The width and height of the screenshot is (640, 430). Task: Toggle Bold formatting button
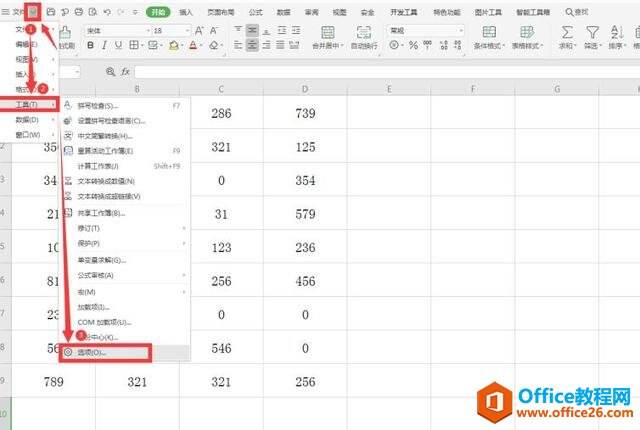coord(89,46)
